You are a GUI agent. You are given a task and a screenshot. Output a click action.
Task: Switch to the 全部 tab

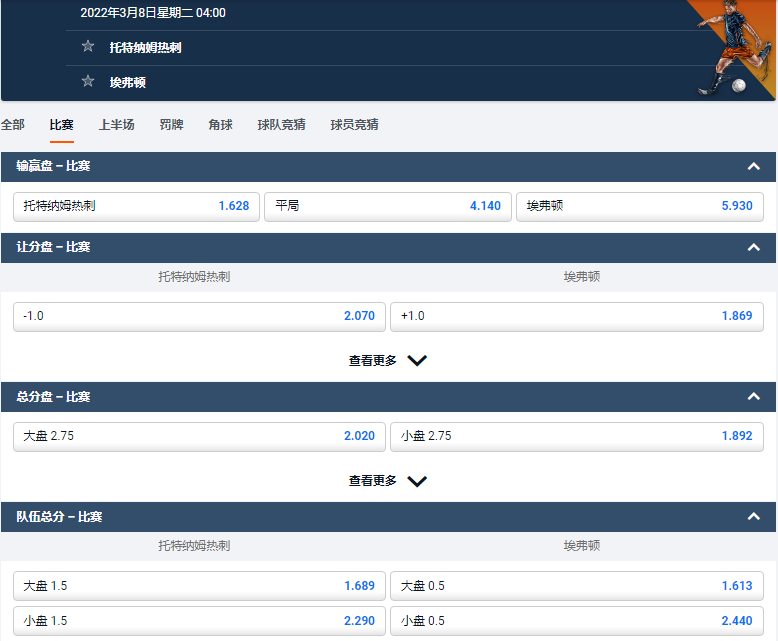point(13,125)
